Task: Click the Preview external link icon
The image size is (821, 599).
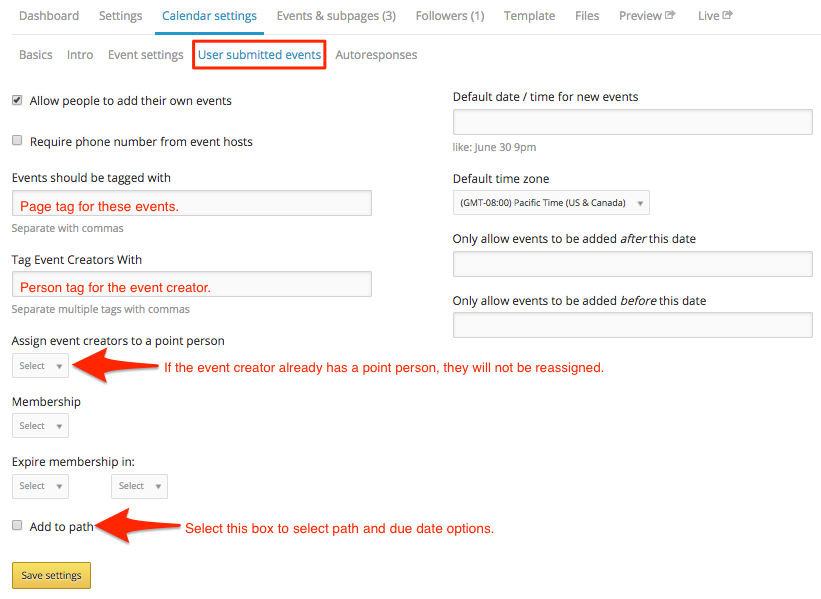Action: (670, 15)
